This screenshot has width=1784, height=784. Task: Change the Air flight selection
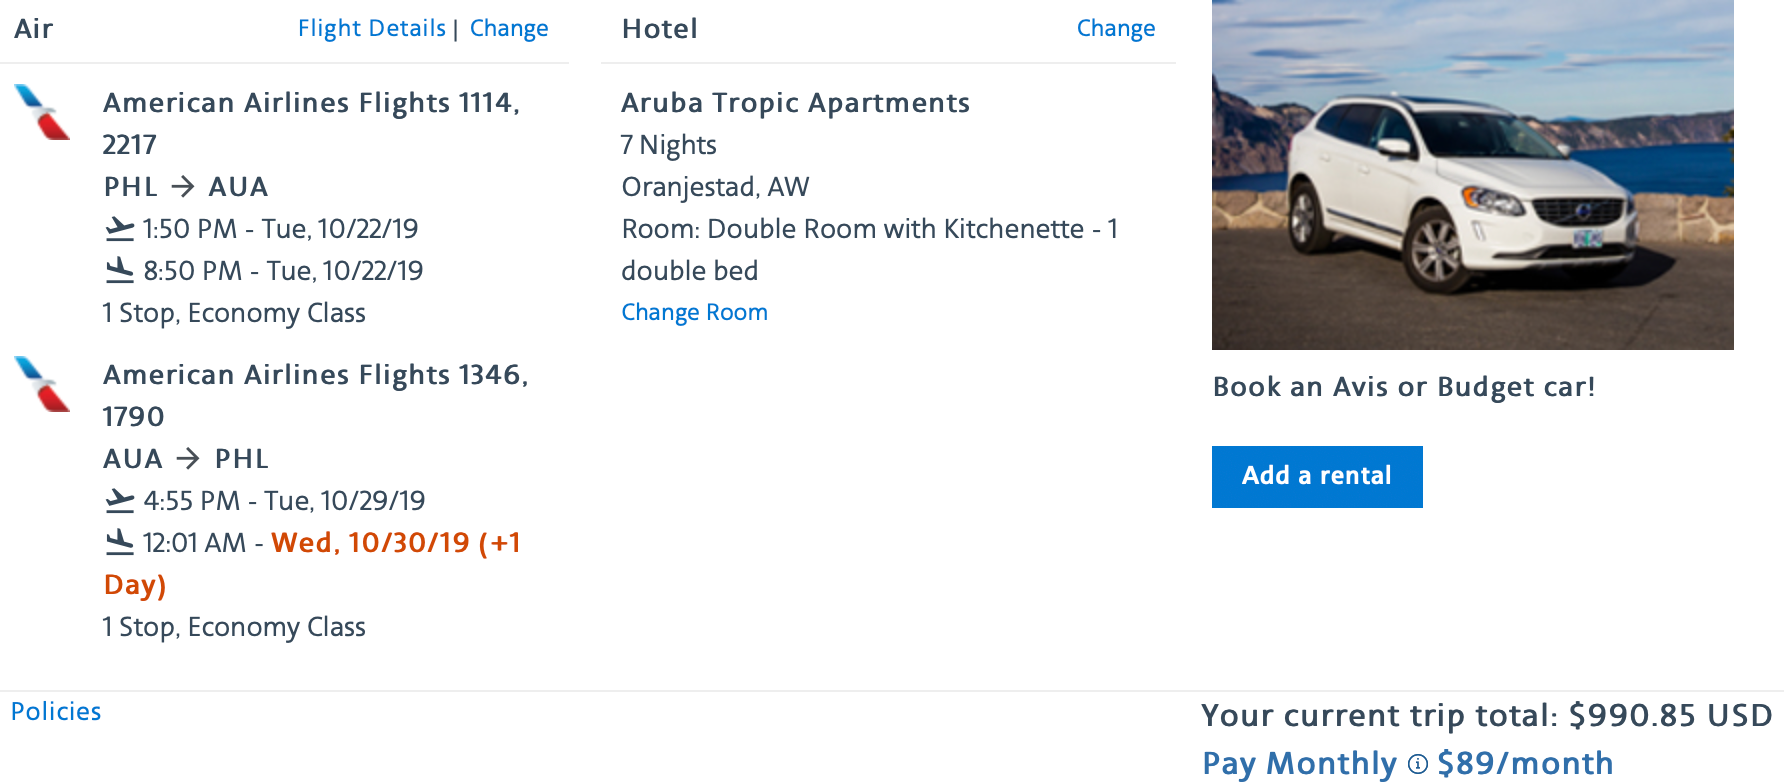coord(509,28)
